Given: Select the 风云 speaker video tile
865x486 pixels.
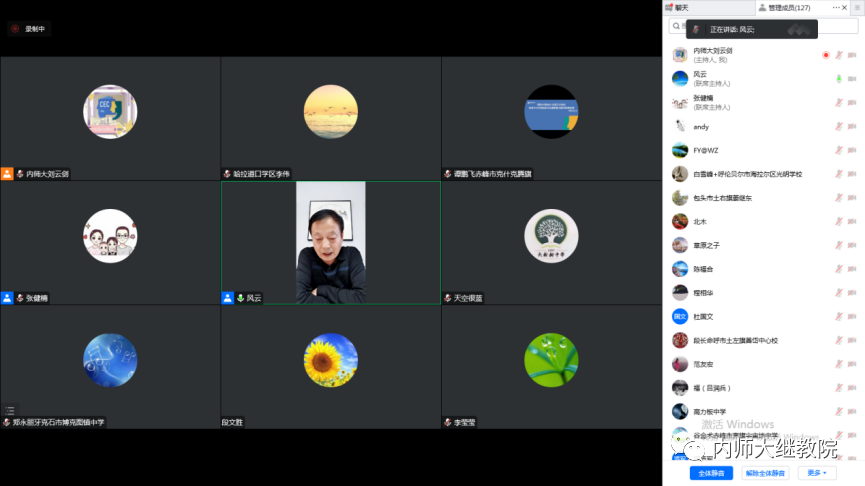Looking at the screenshot, I should pyautogui.click(x=330, y=243).
